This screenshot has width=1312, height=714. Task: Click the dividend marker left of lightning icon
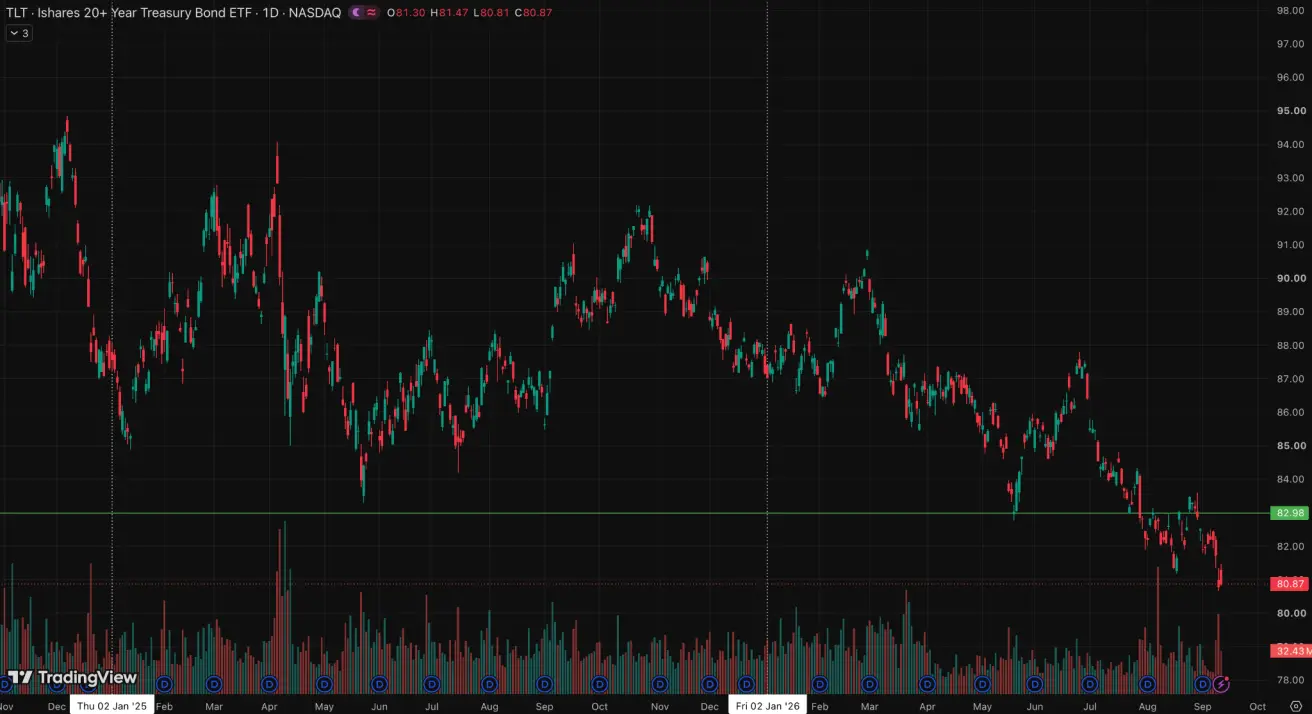click(1203, 684)
